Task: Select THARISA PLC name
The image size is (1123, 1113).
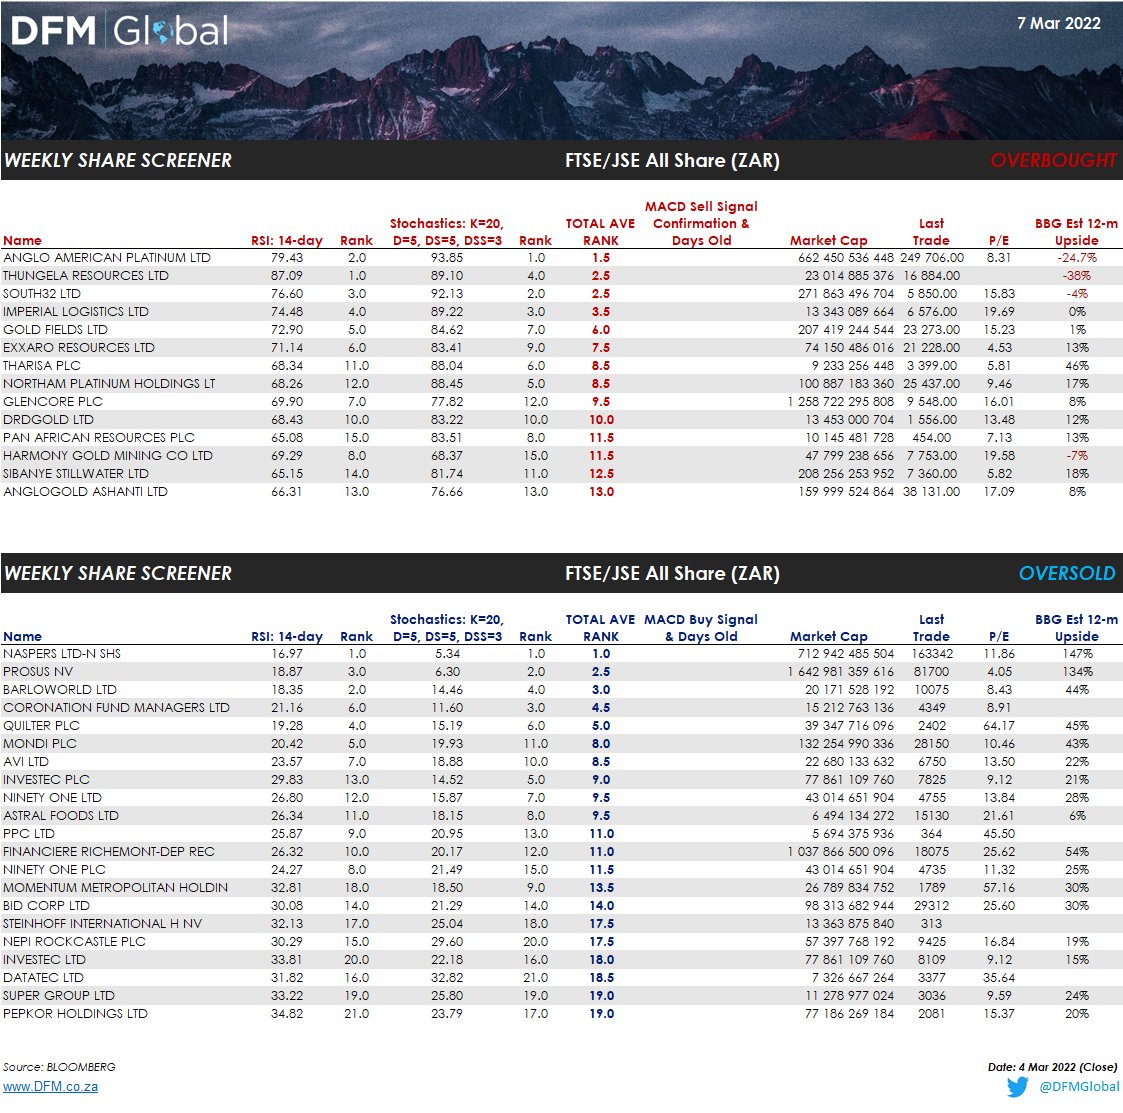Action: 42,365
